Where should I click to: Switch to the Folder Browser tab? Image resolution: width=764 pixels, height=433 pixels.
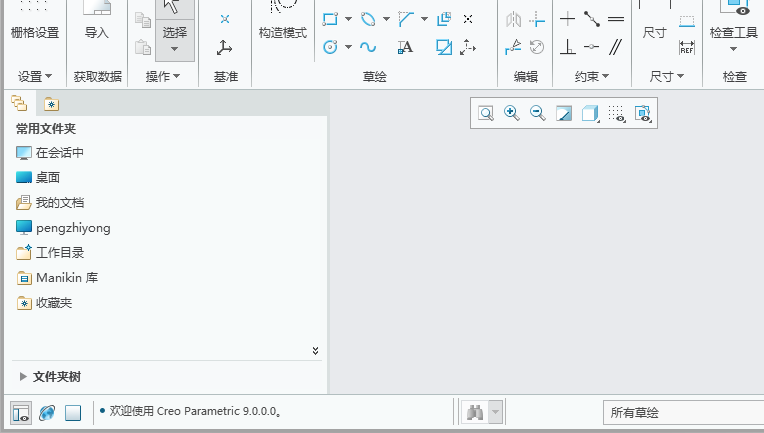[x=19, y=103]
